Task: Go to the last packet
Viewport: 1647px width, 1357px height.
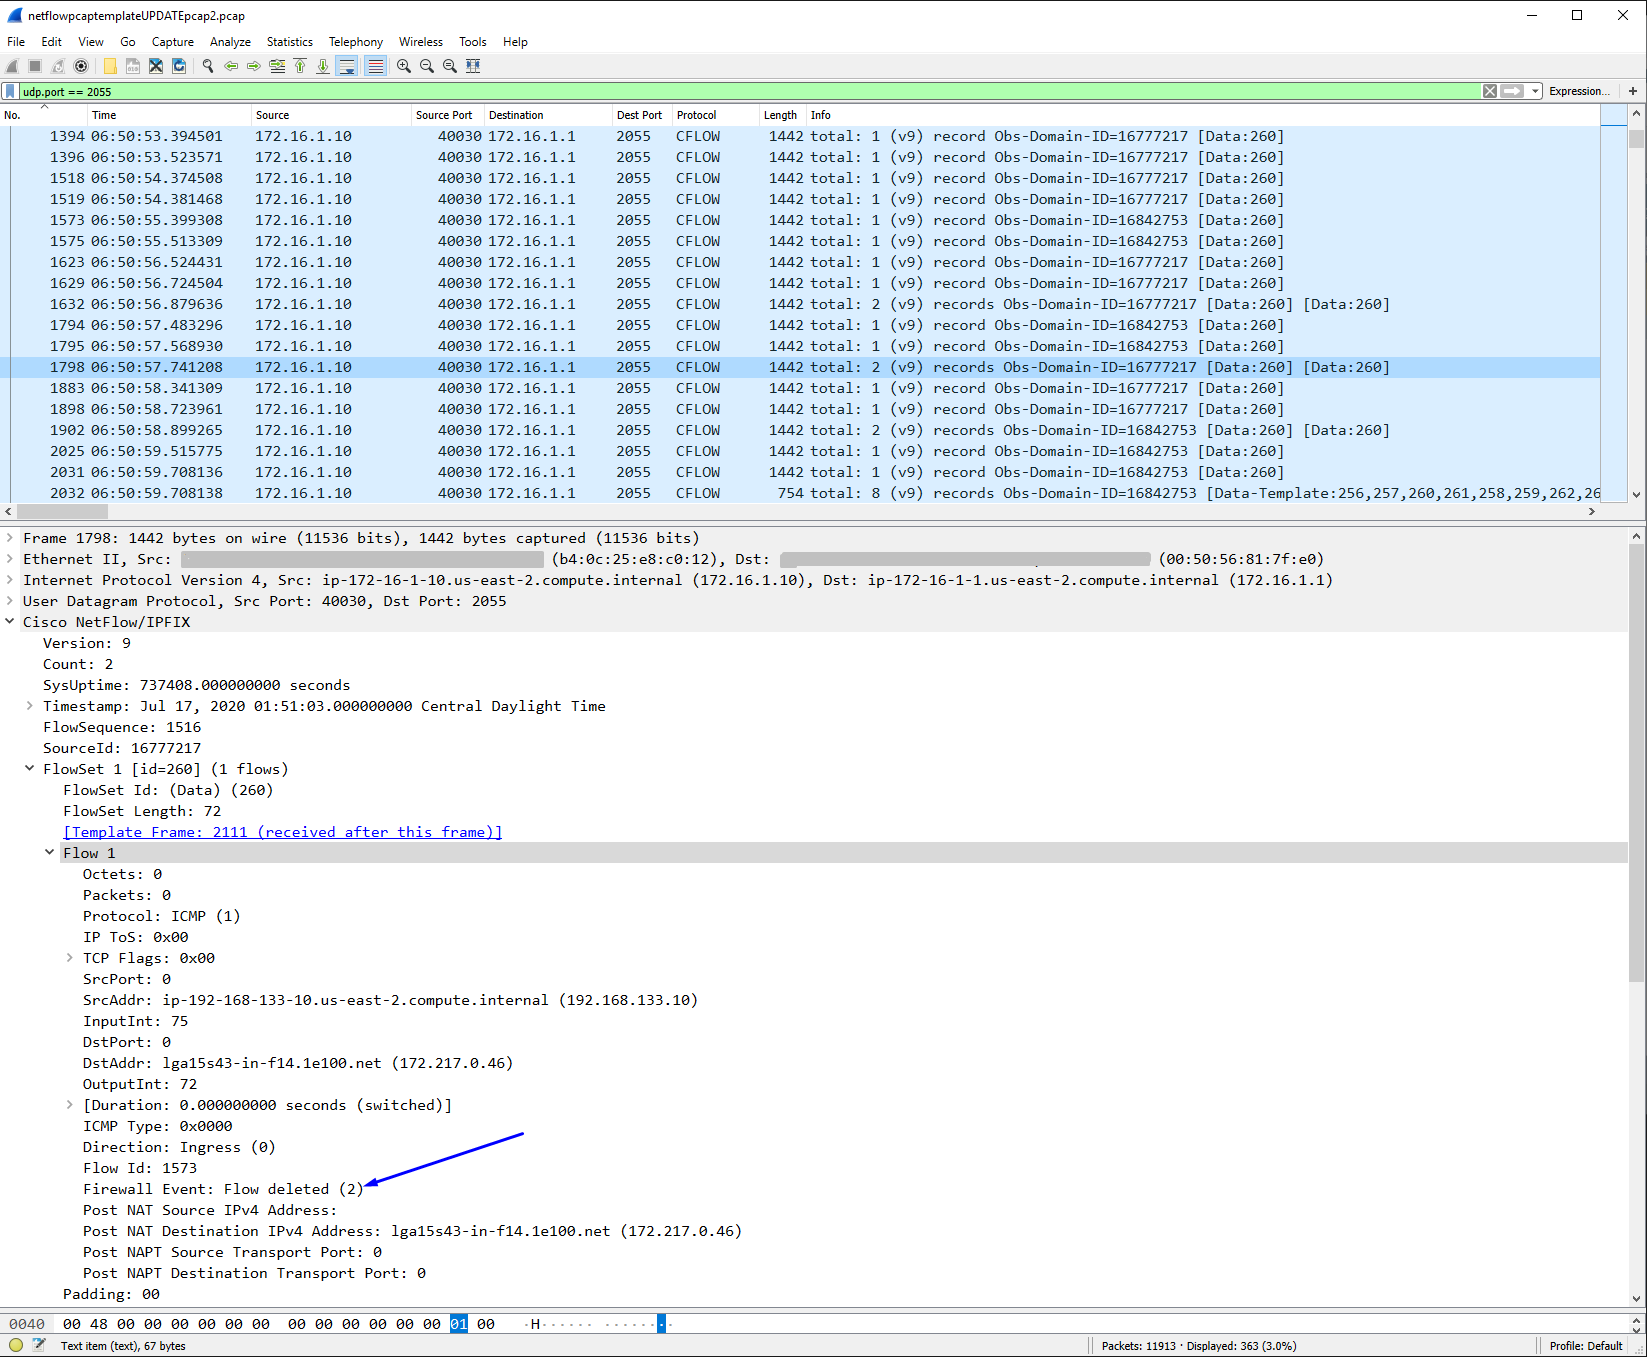Action: (x=322, y=66)
